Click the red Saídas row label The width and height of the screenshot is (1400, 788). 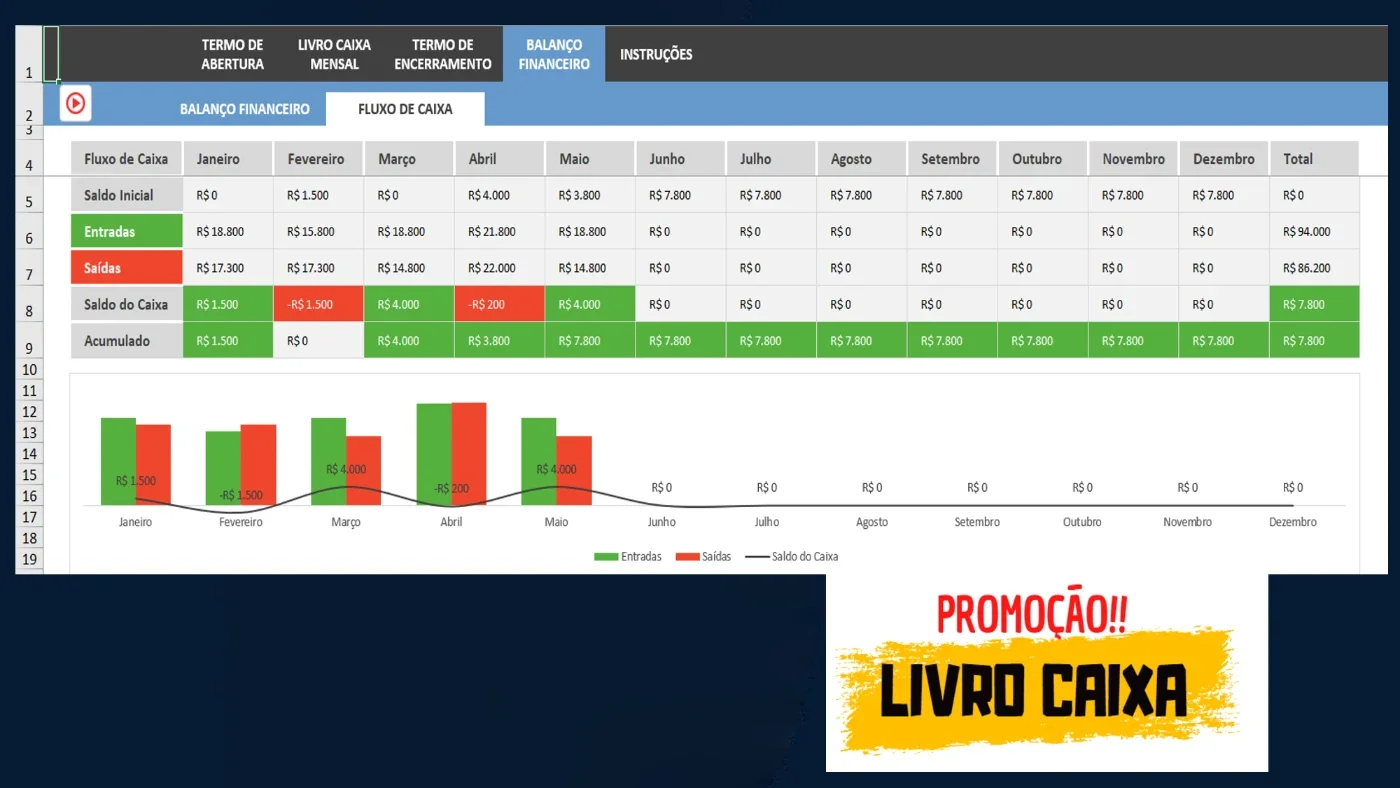126,268
